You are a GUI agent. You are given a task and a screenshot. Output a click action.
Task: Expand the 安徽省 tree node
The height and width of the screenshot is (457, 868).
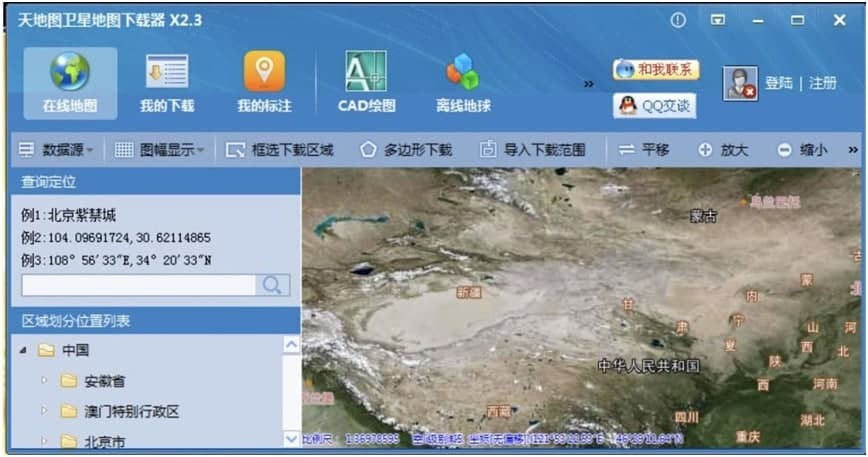44,381
